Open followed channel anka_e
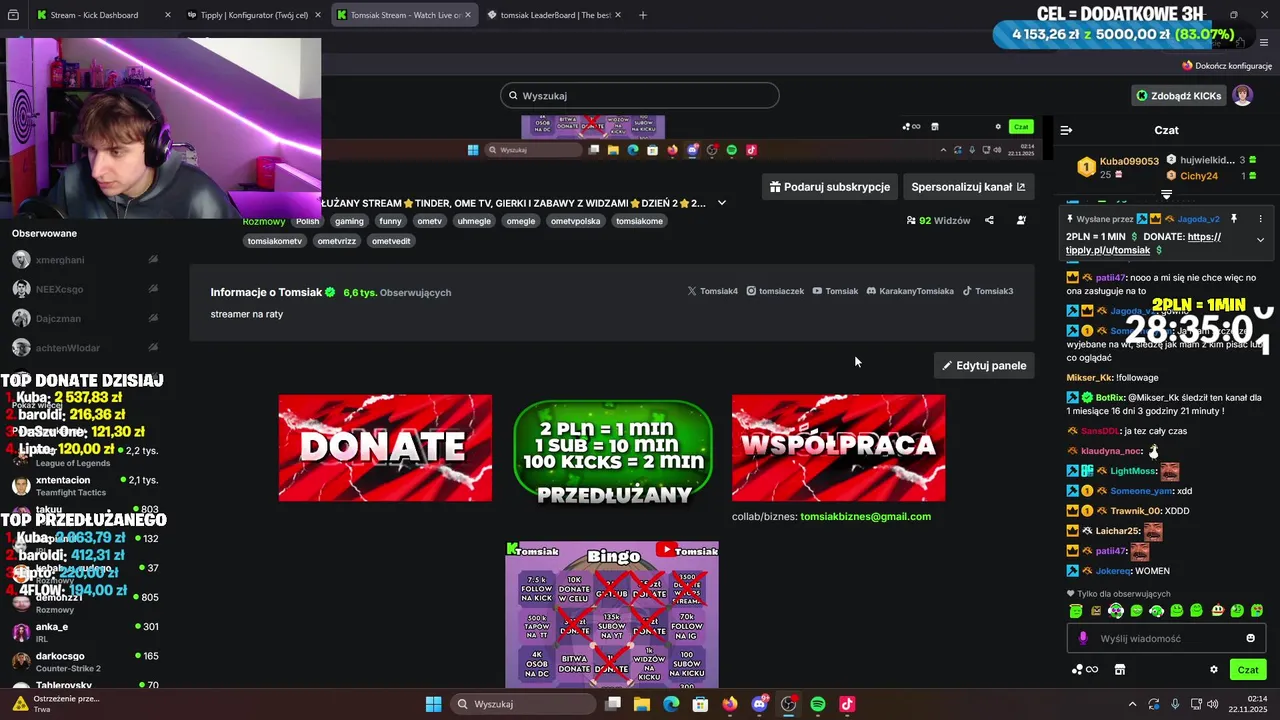The height and width of the screenshot is (720, 1280). click(85, 632)
